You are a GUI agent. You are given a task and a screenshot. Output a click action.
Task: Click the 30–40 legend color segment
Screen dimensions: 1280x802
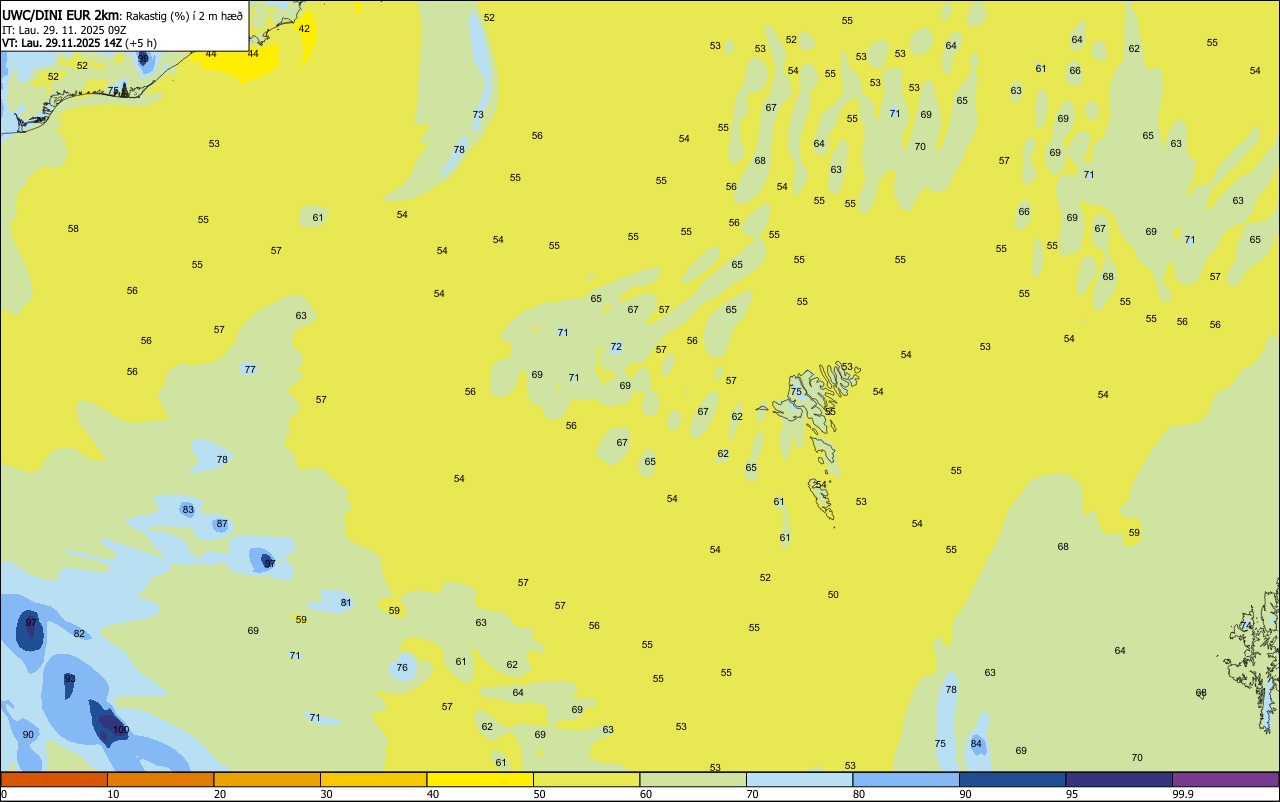pos(373,779)
